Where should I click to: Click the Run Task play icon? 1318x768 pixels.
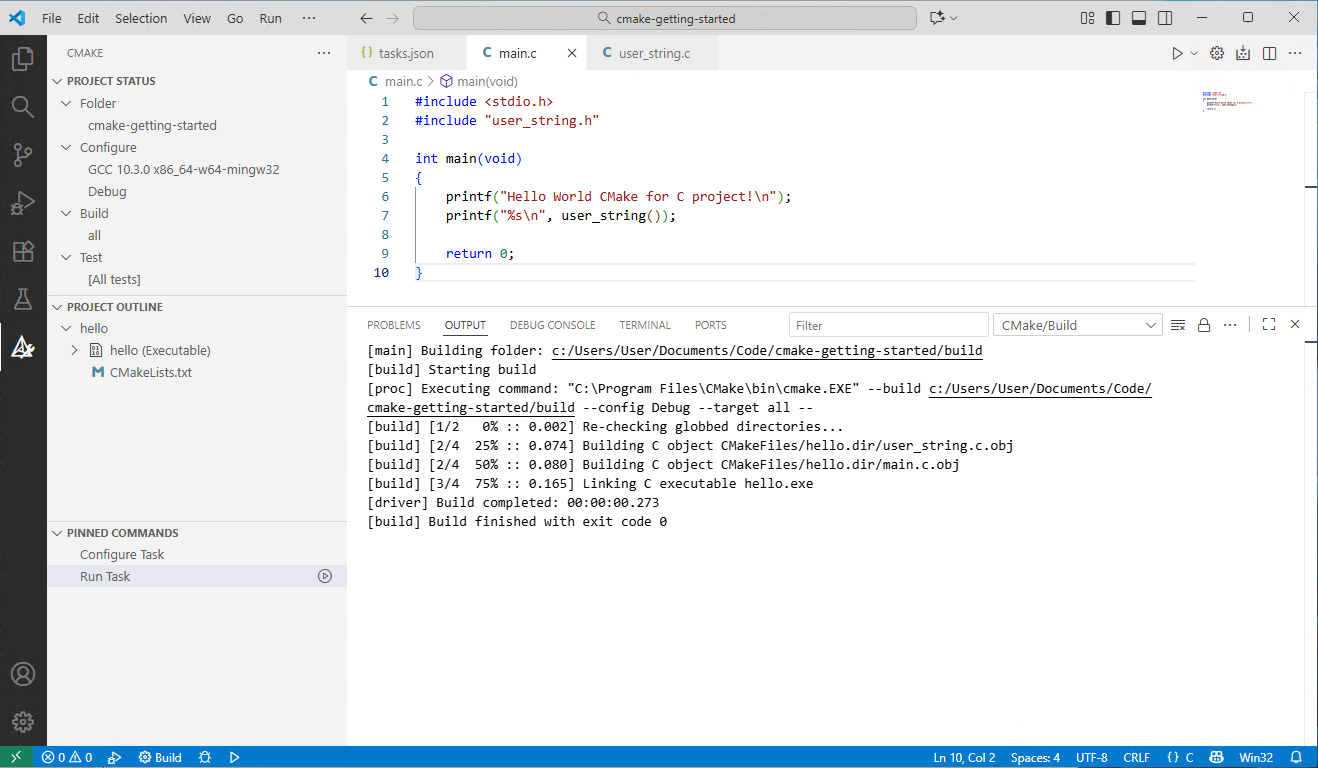325,576
